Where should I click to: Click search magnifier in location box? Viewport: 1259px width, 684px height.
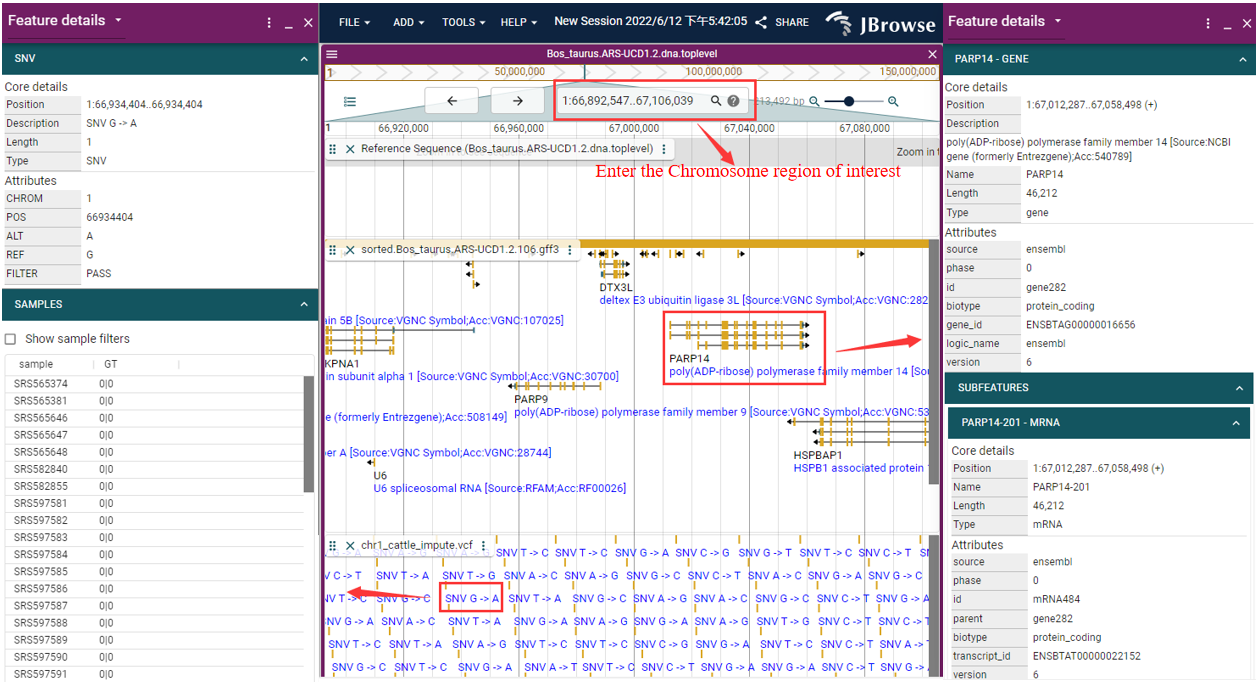coord(716,101)
